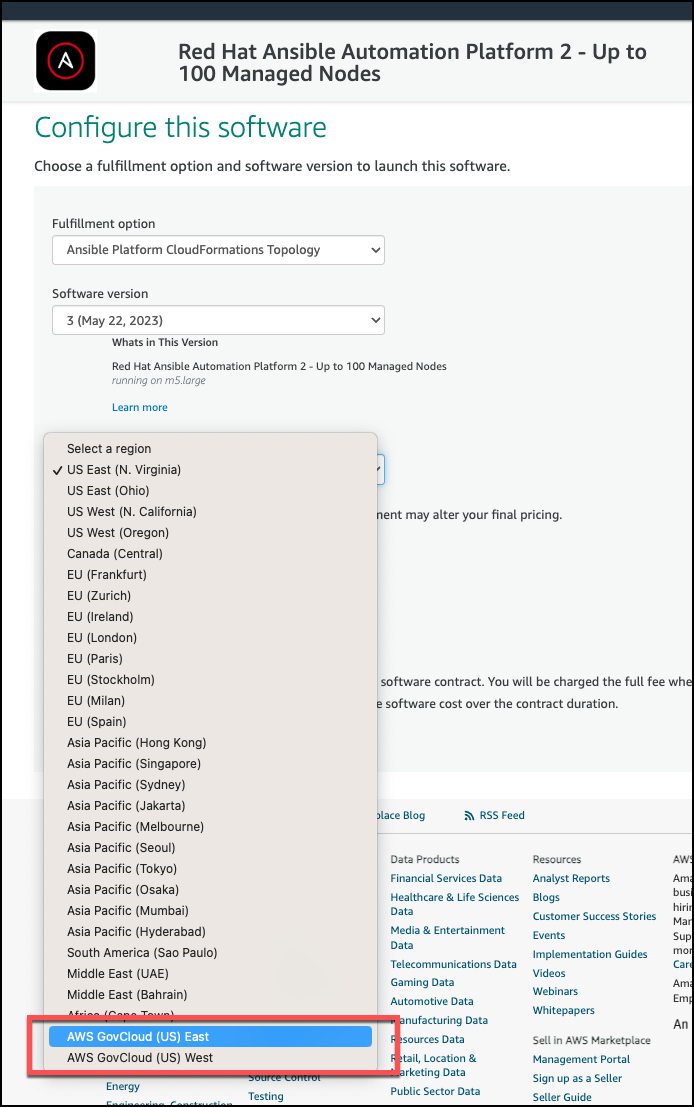Open the Events link
This screenshot has height=1107, width=694.
point(549,935)
